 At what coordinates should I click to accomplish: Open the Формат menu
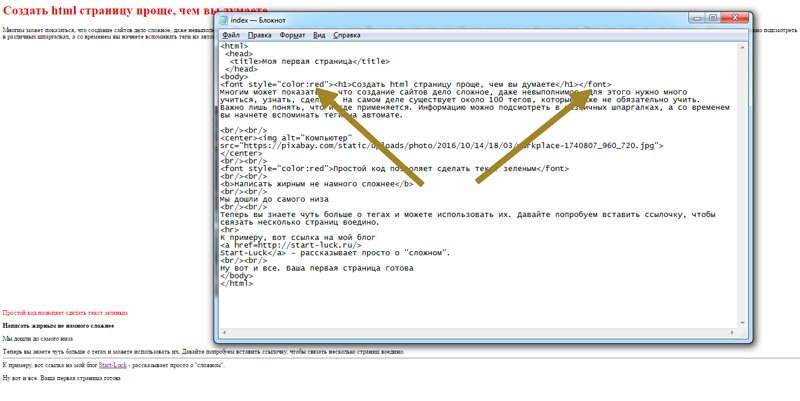[x=293, y=35]
